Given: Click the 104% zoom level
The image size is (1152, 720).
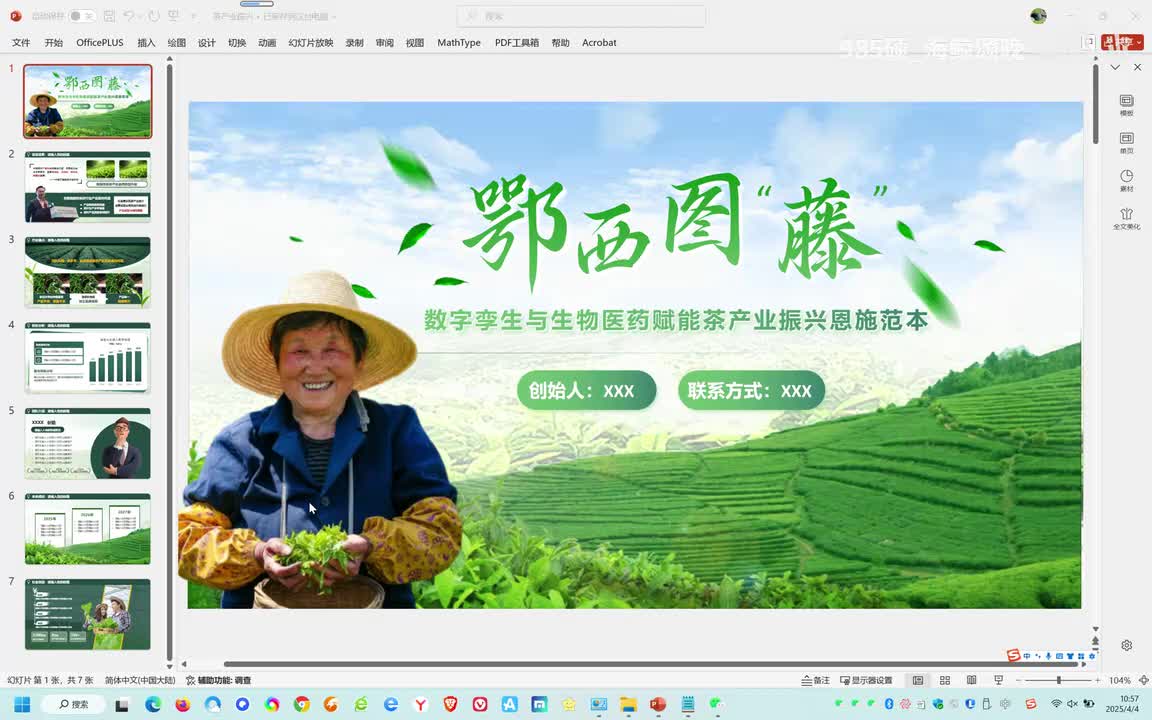Looking at the screenshot, I should 1120,680.
